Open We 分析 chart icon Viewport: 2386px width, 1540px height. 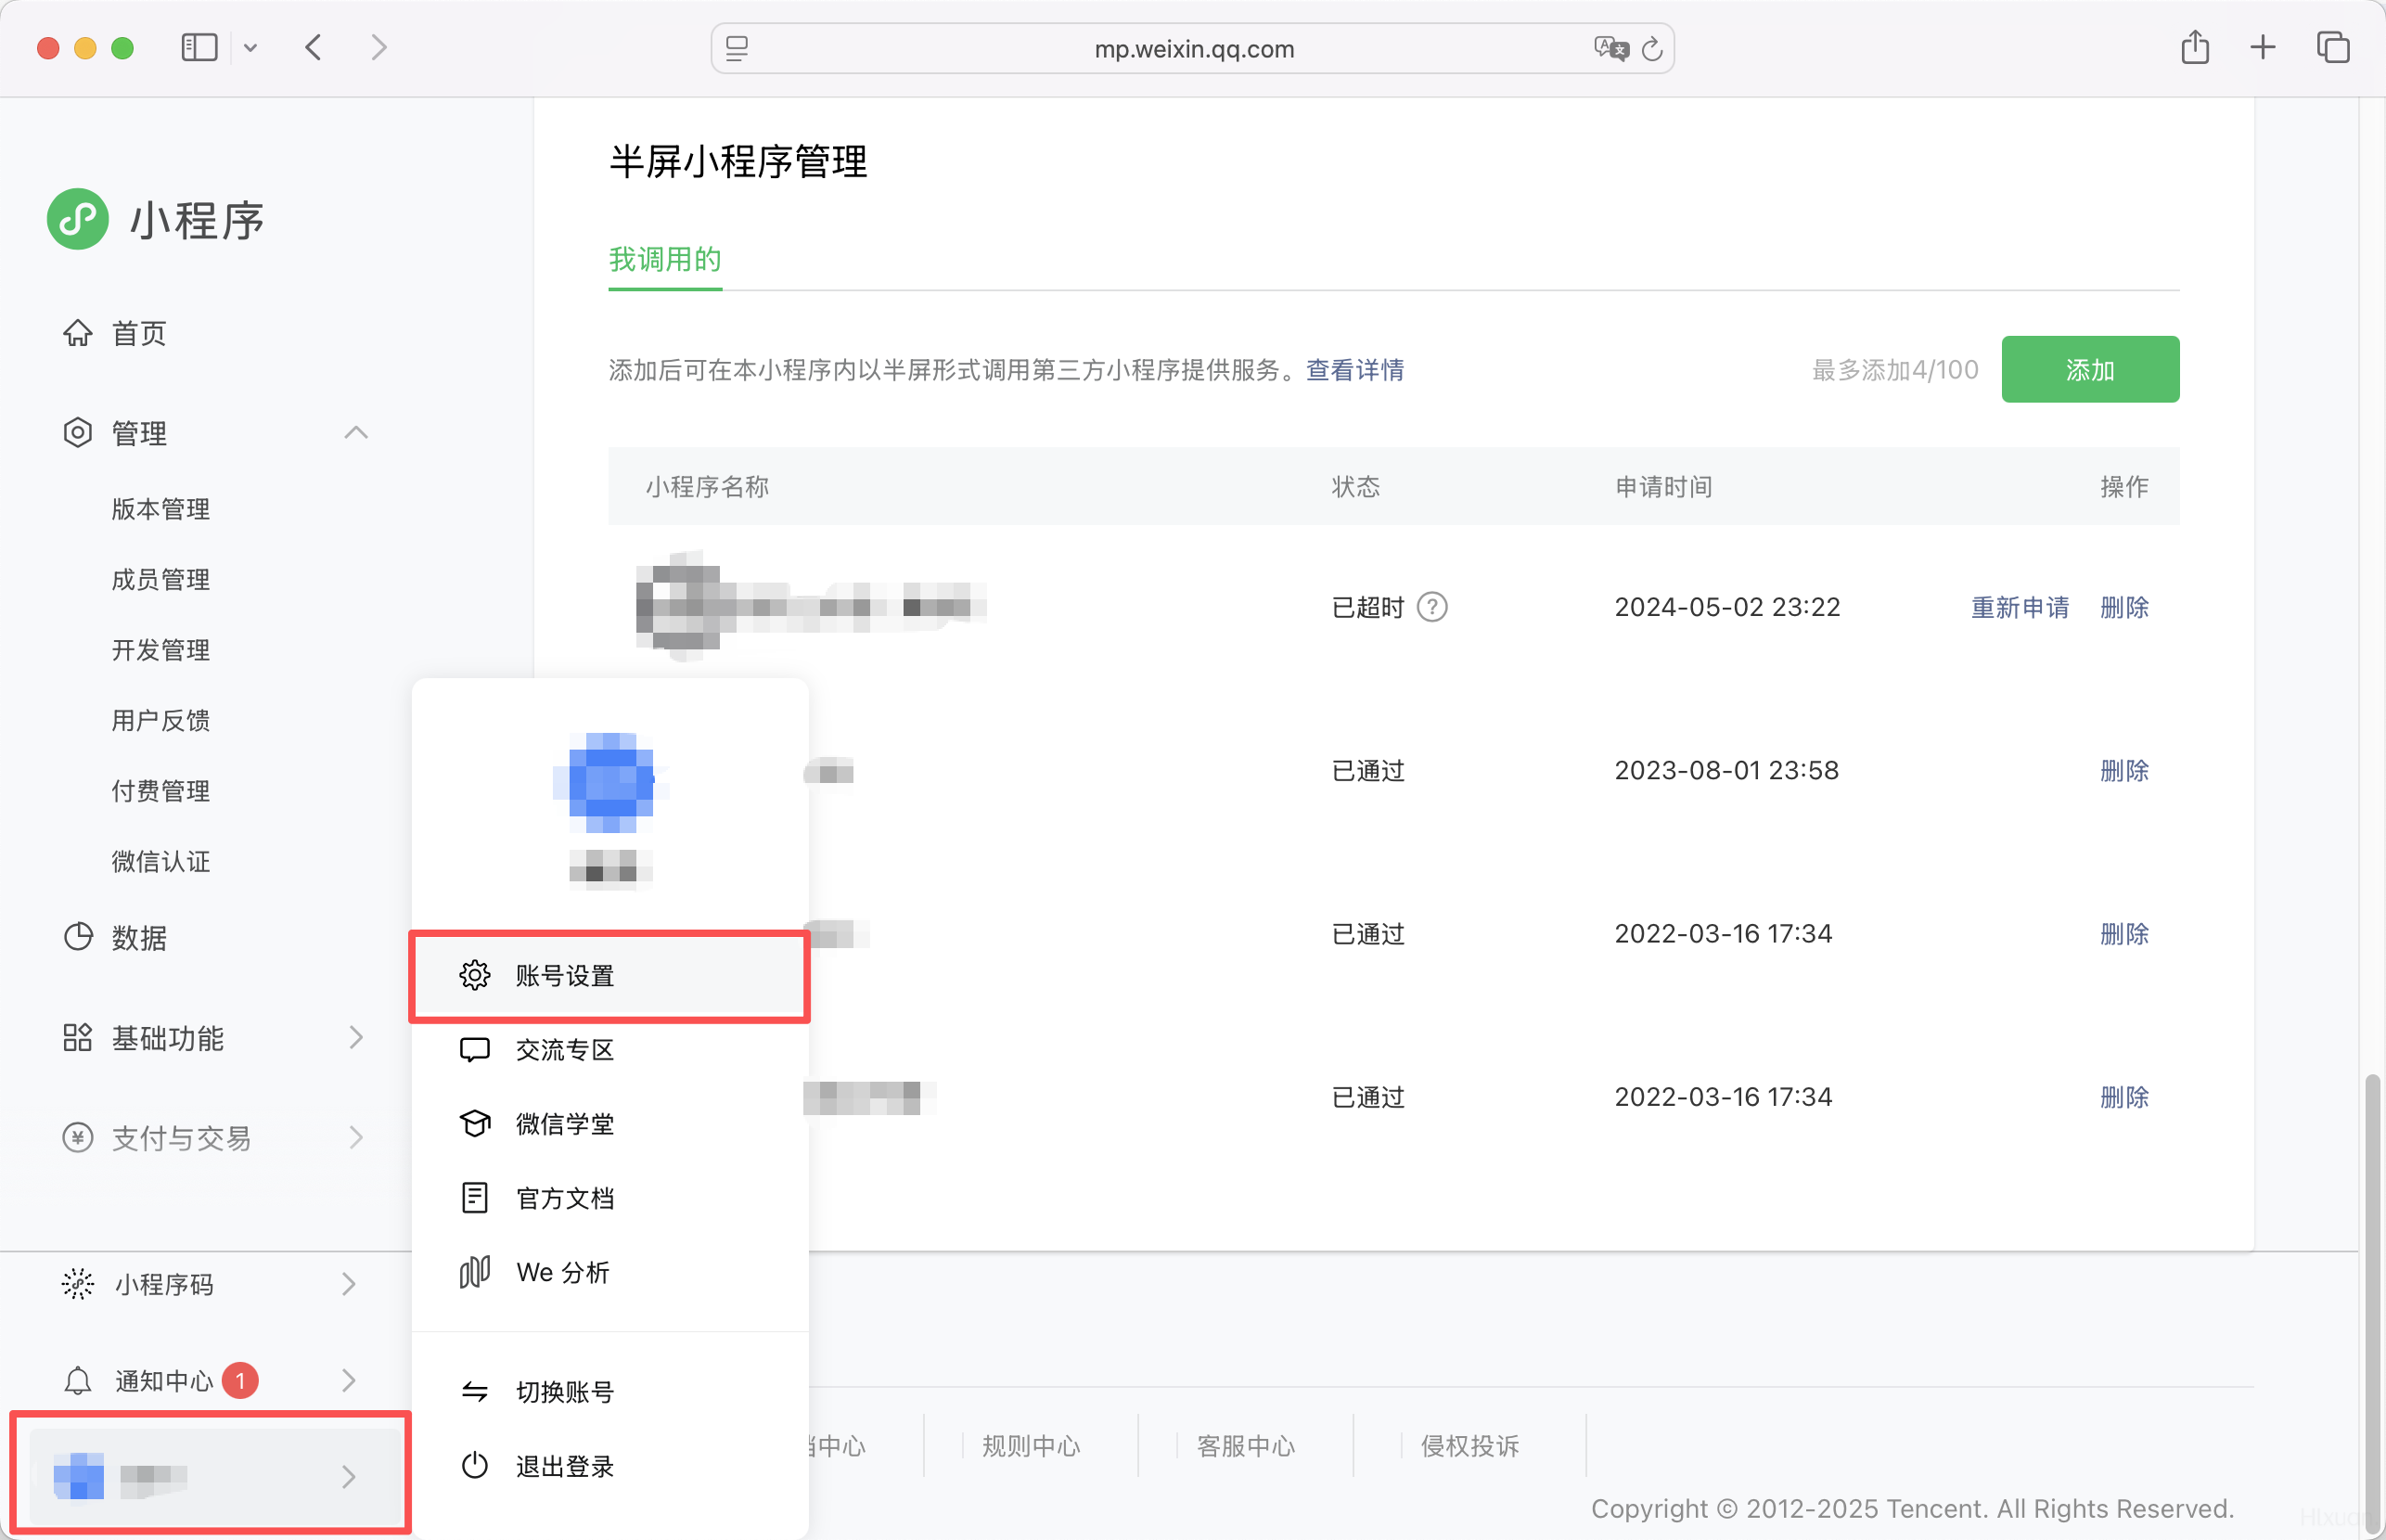point(474,1272)
